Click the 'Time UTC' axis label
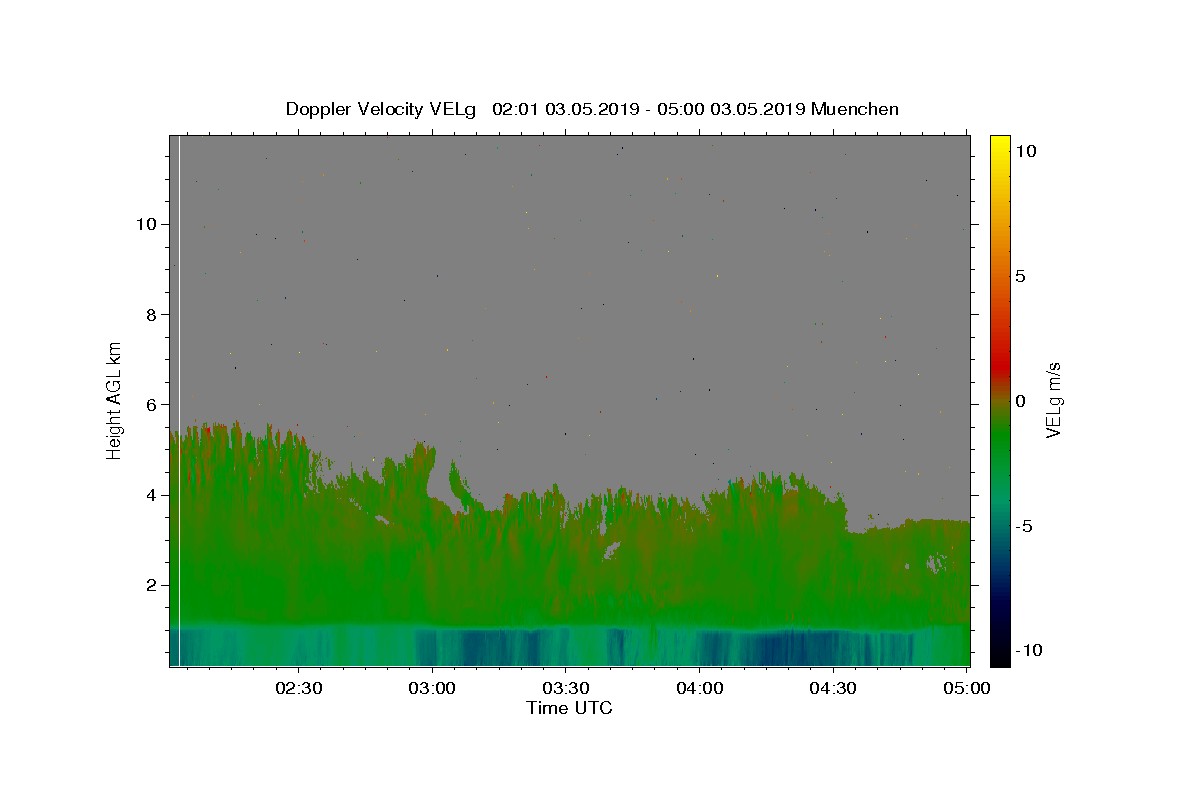 [569, 708]
